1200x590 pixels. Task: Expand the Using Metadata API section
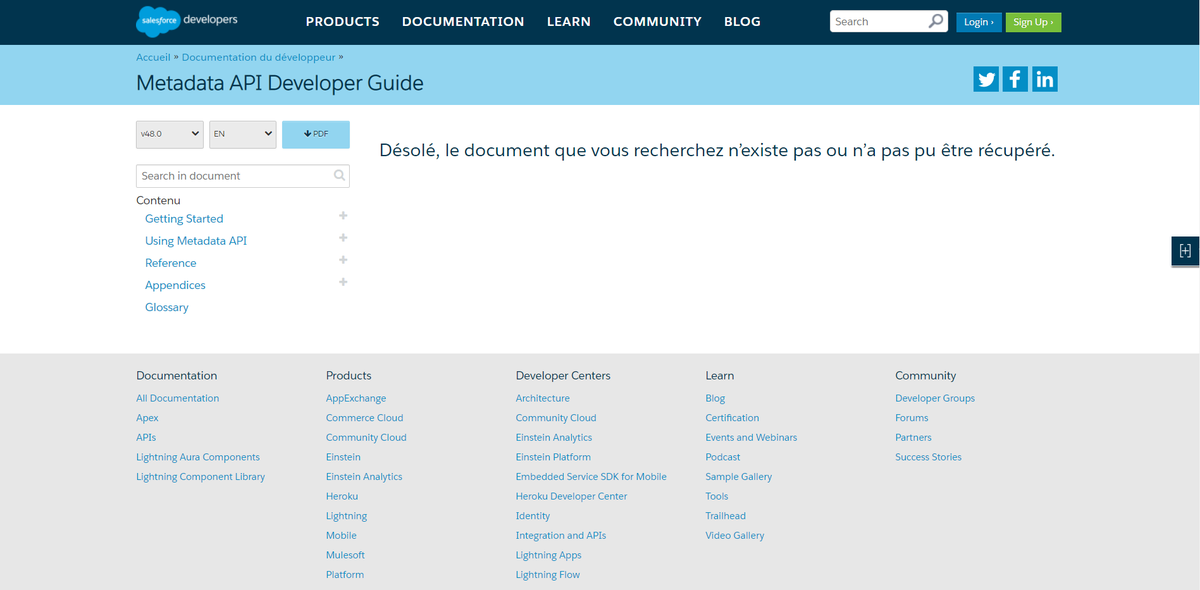click(x=343, y=238)
